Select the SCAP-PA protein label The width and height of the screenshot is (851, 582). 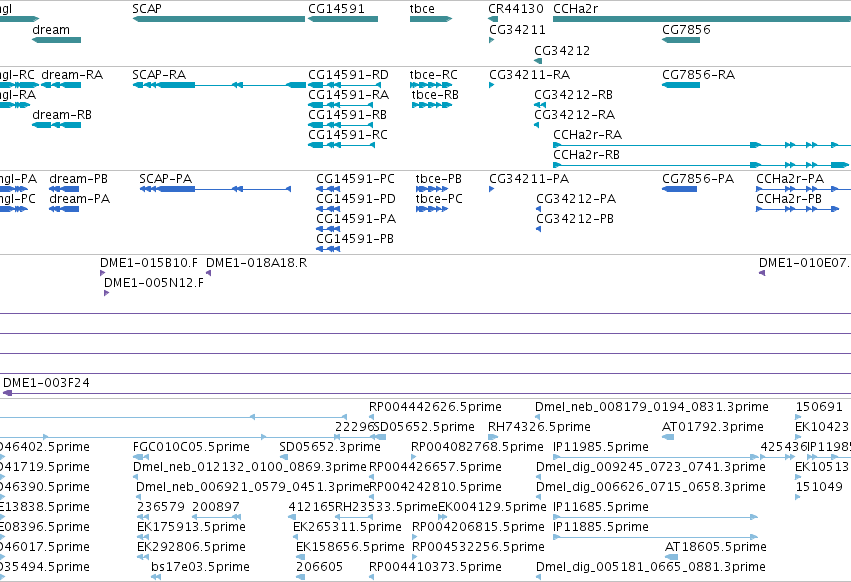pyautogui.click(x=166, y=179)
